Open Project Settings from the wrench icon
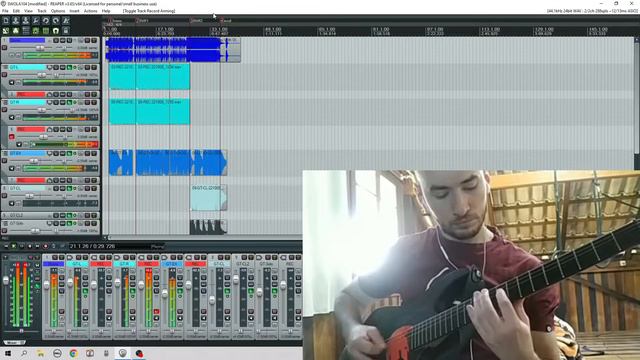The image size is (640, 360). [36, 20]
